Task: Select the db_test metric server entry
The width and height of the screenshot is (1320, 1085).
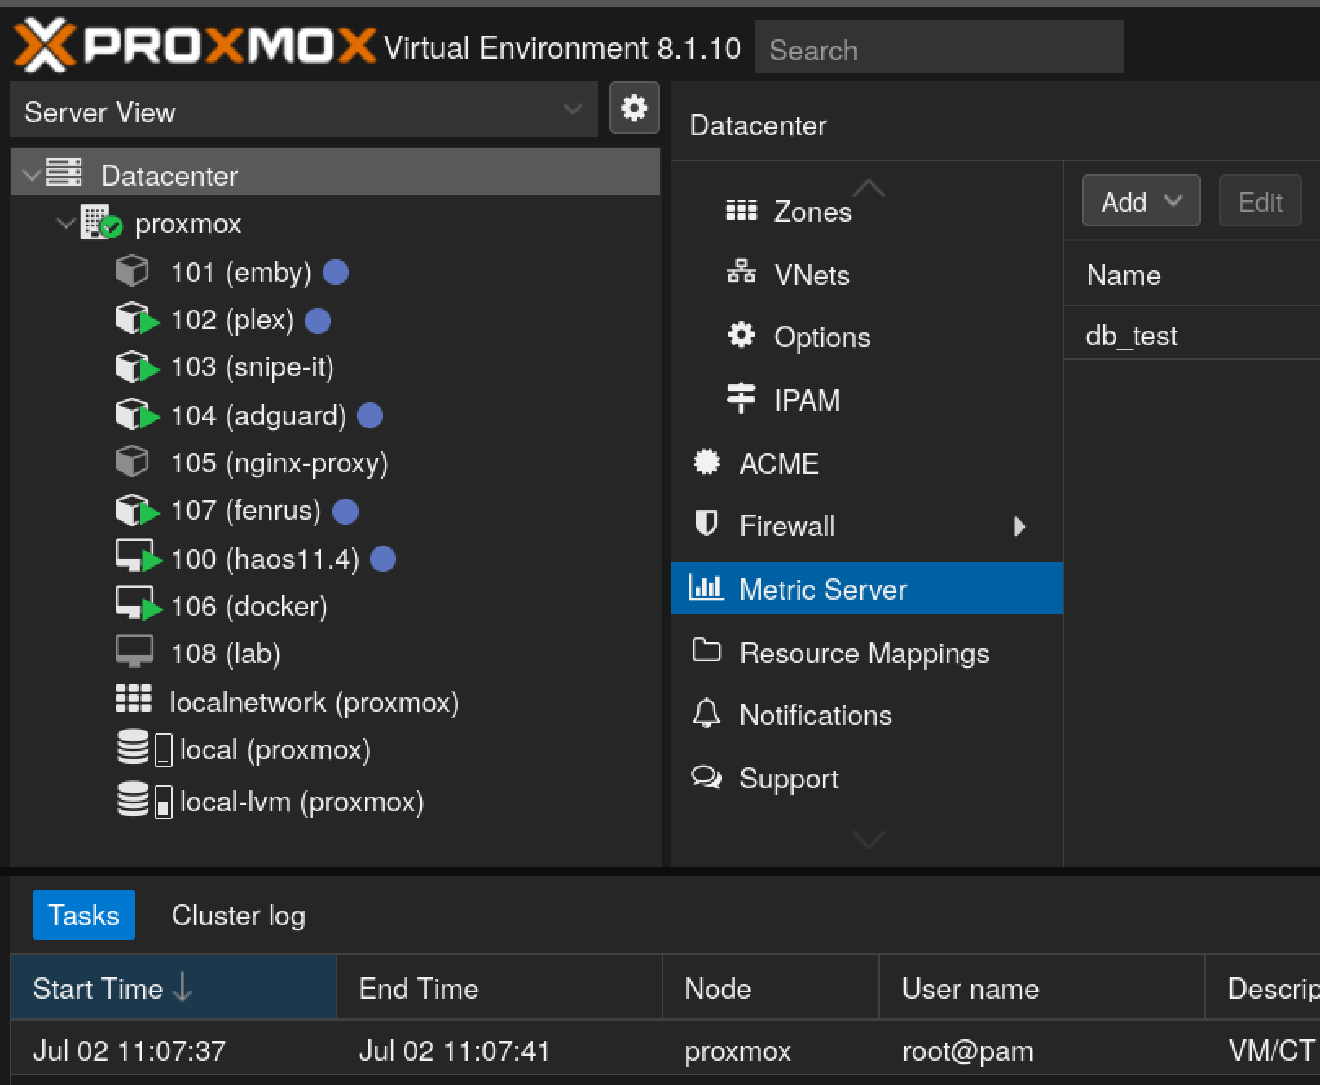Action: (1131, 335)
